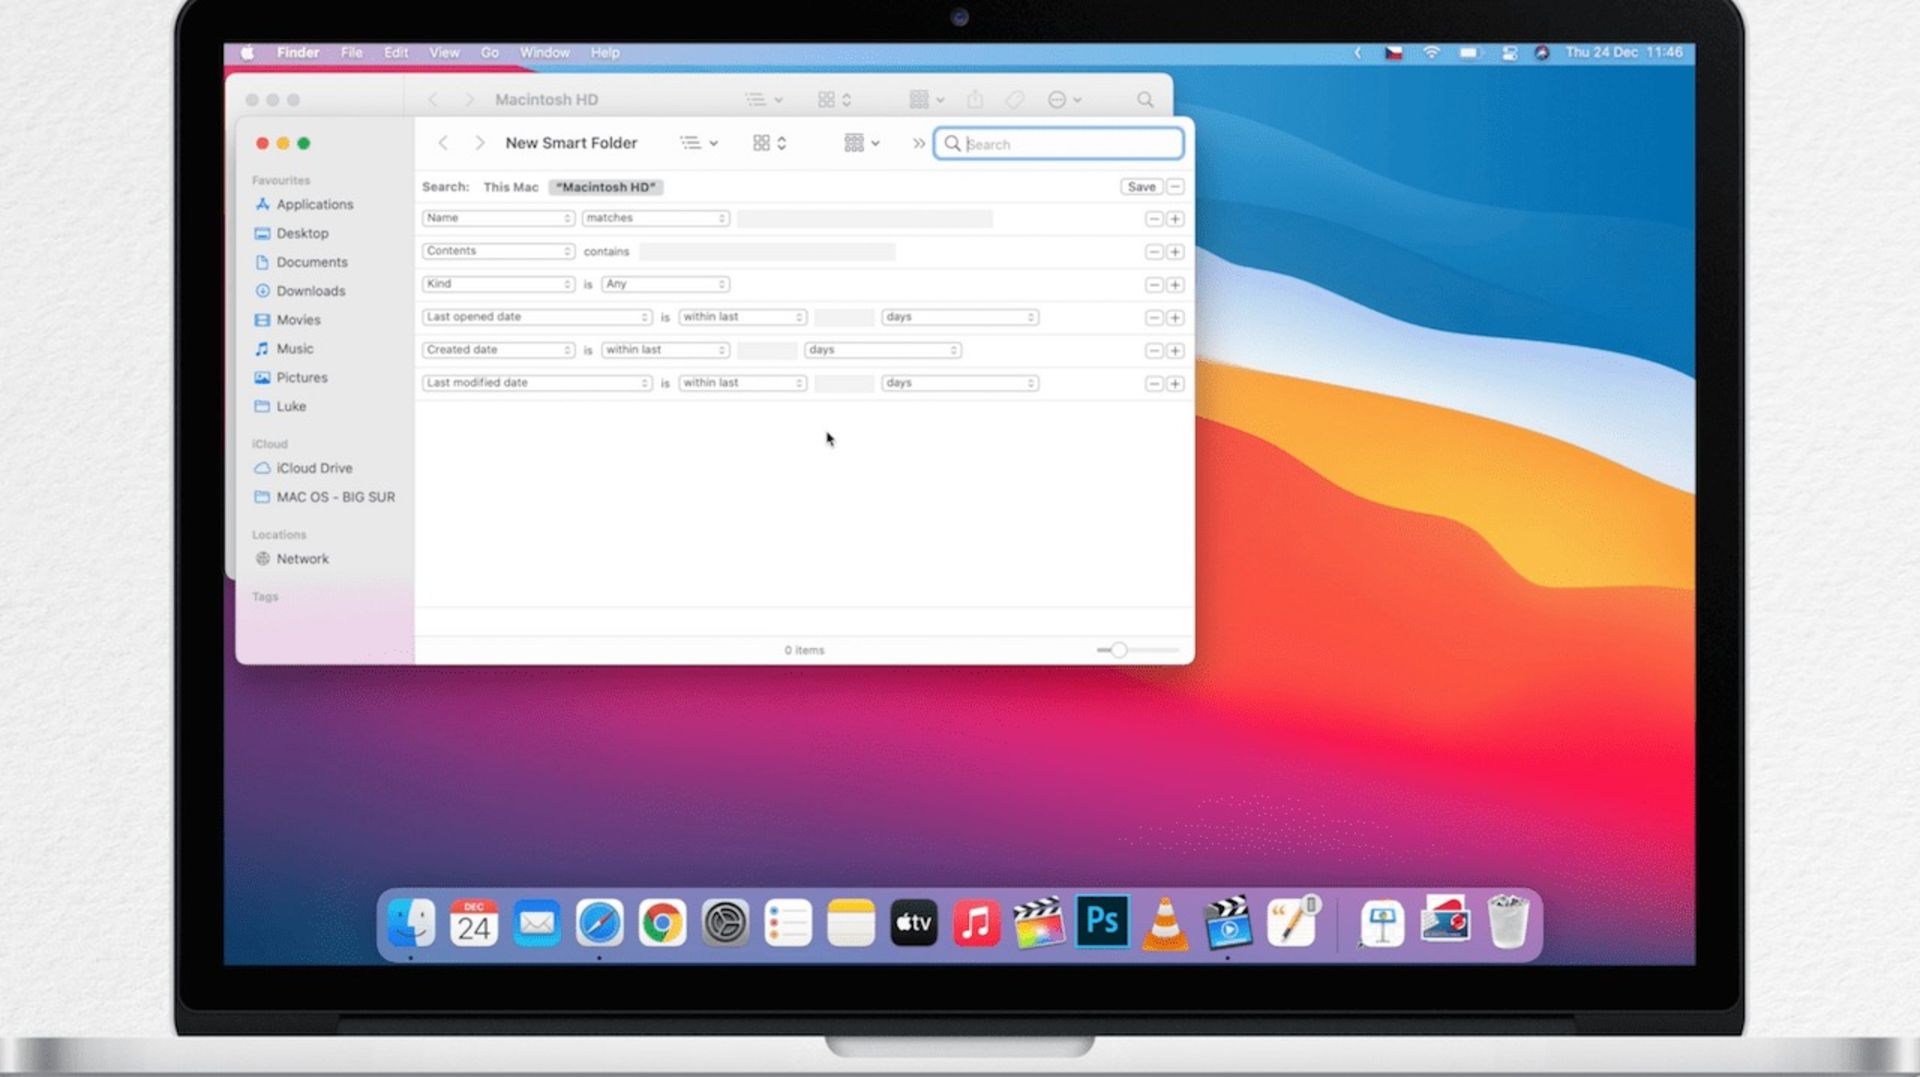Open Safari from the Dock
The height and width of the screenshot is (1077, 1920).
(599, 922)
